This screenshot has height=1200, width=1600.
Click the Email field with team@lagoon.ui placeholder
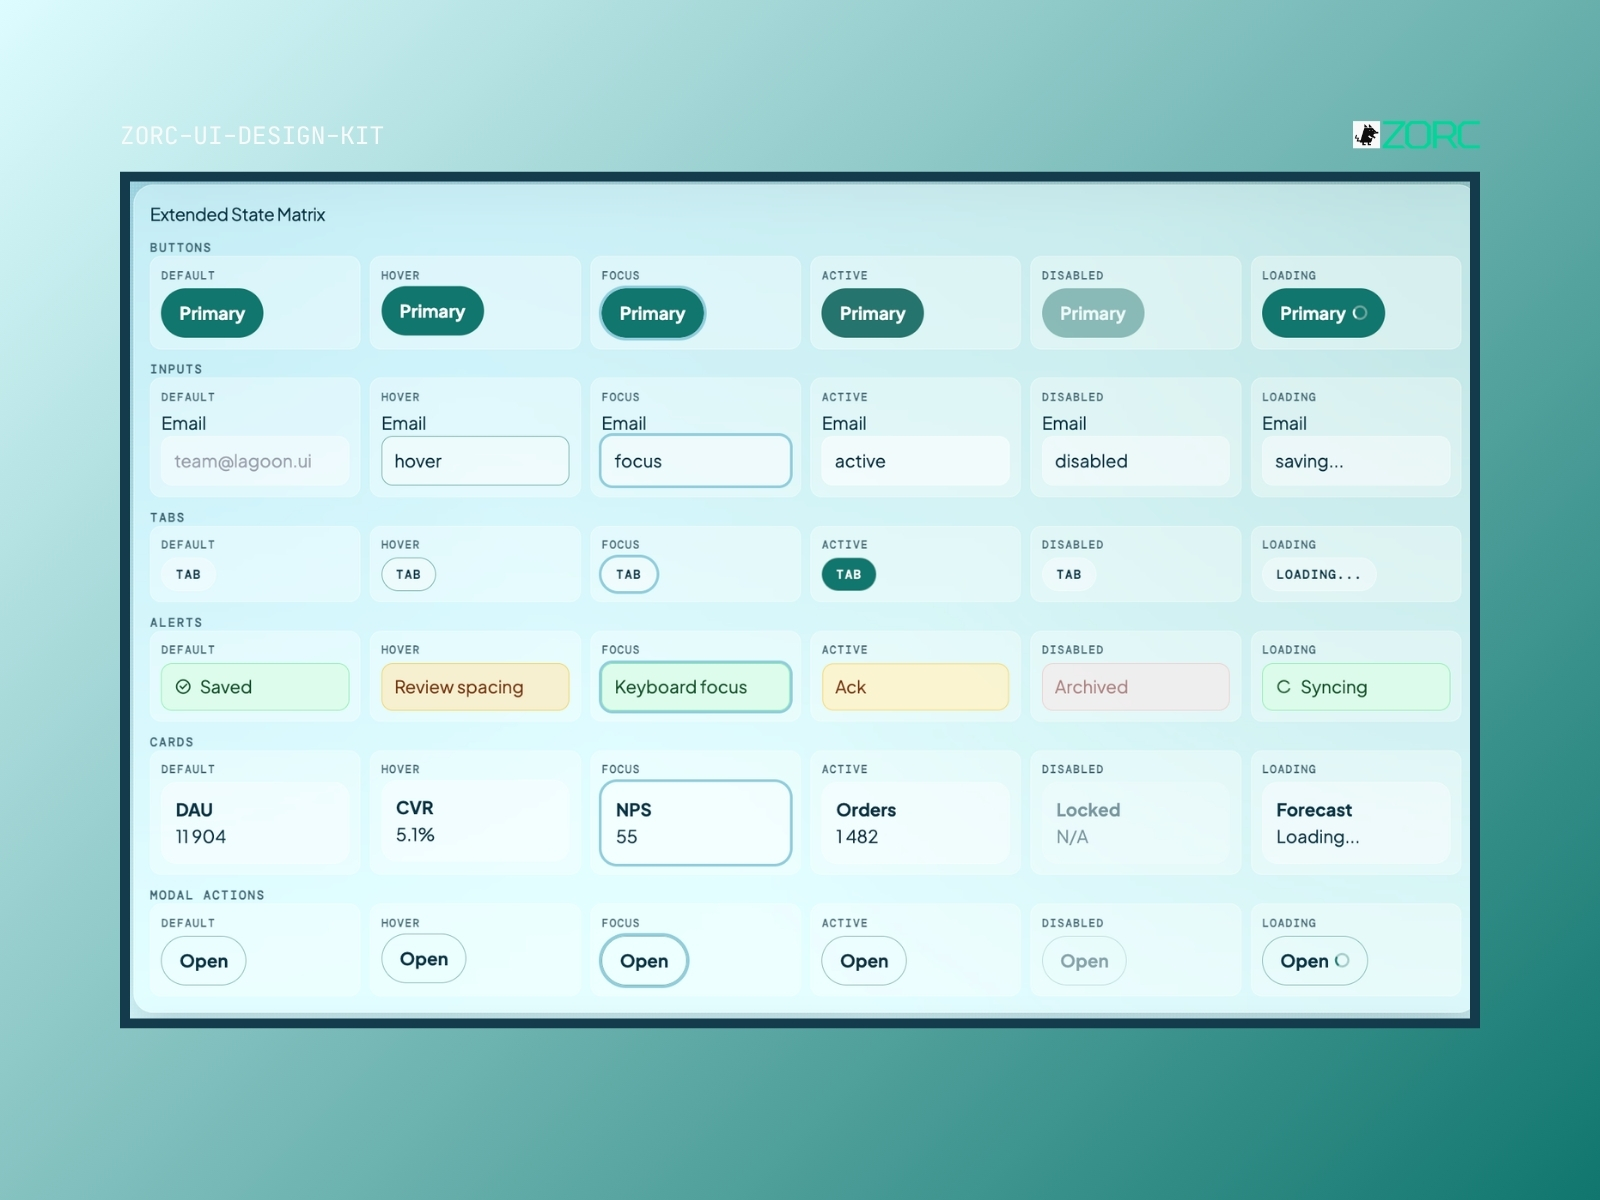click(x=255, y=461)
